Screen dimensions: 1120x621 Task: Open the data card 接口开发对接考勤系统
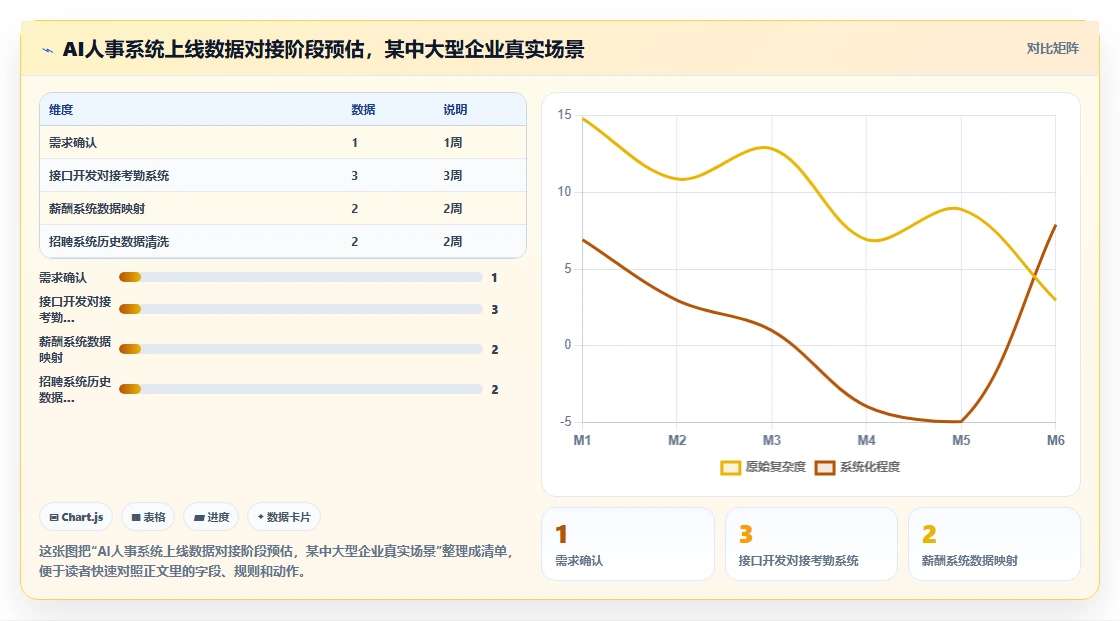[811, 545]
